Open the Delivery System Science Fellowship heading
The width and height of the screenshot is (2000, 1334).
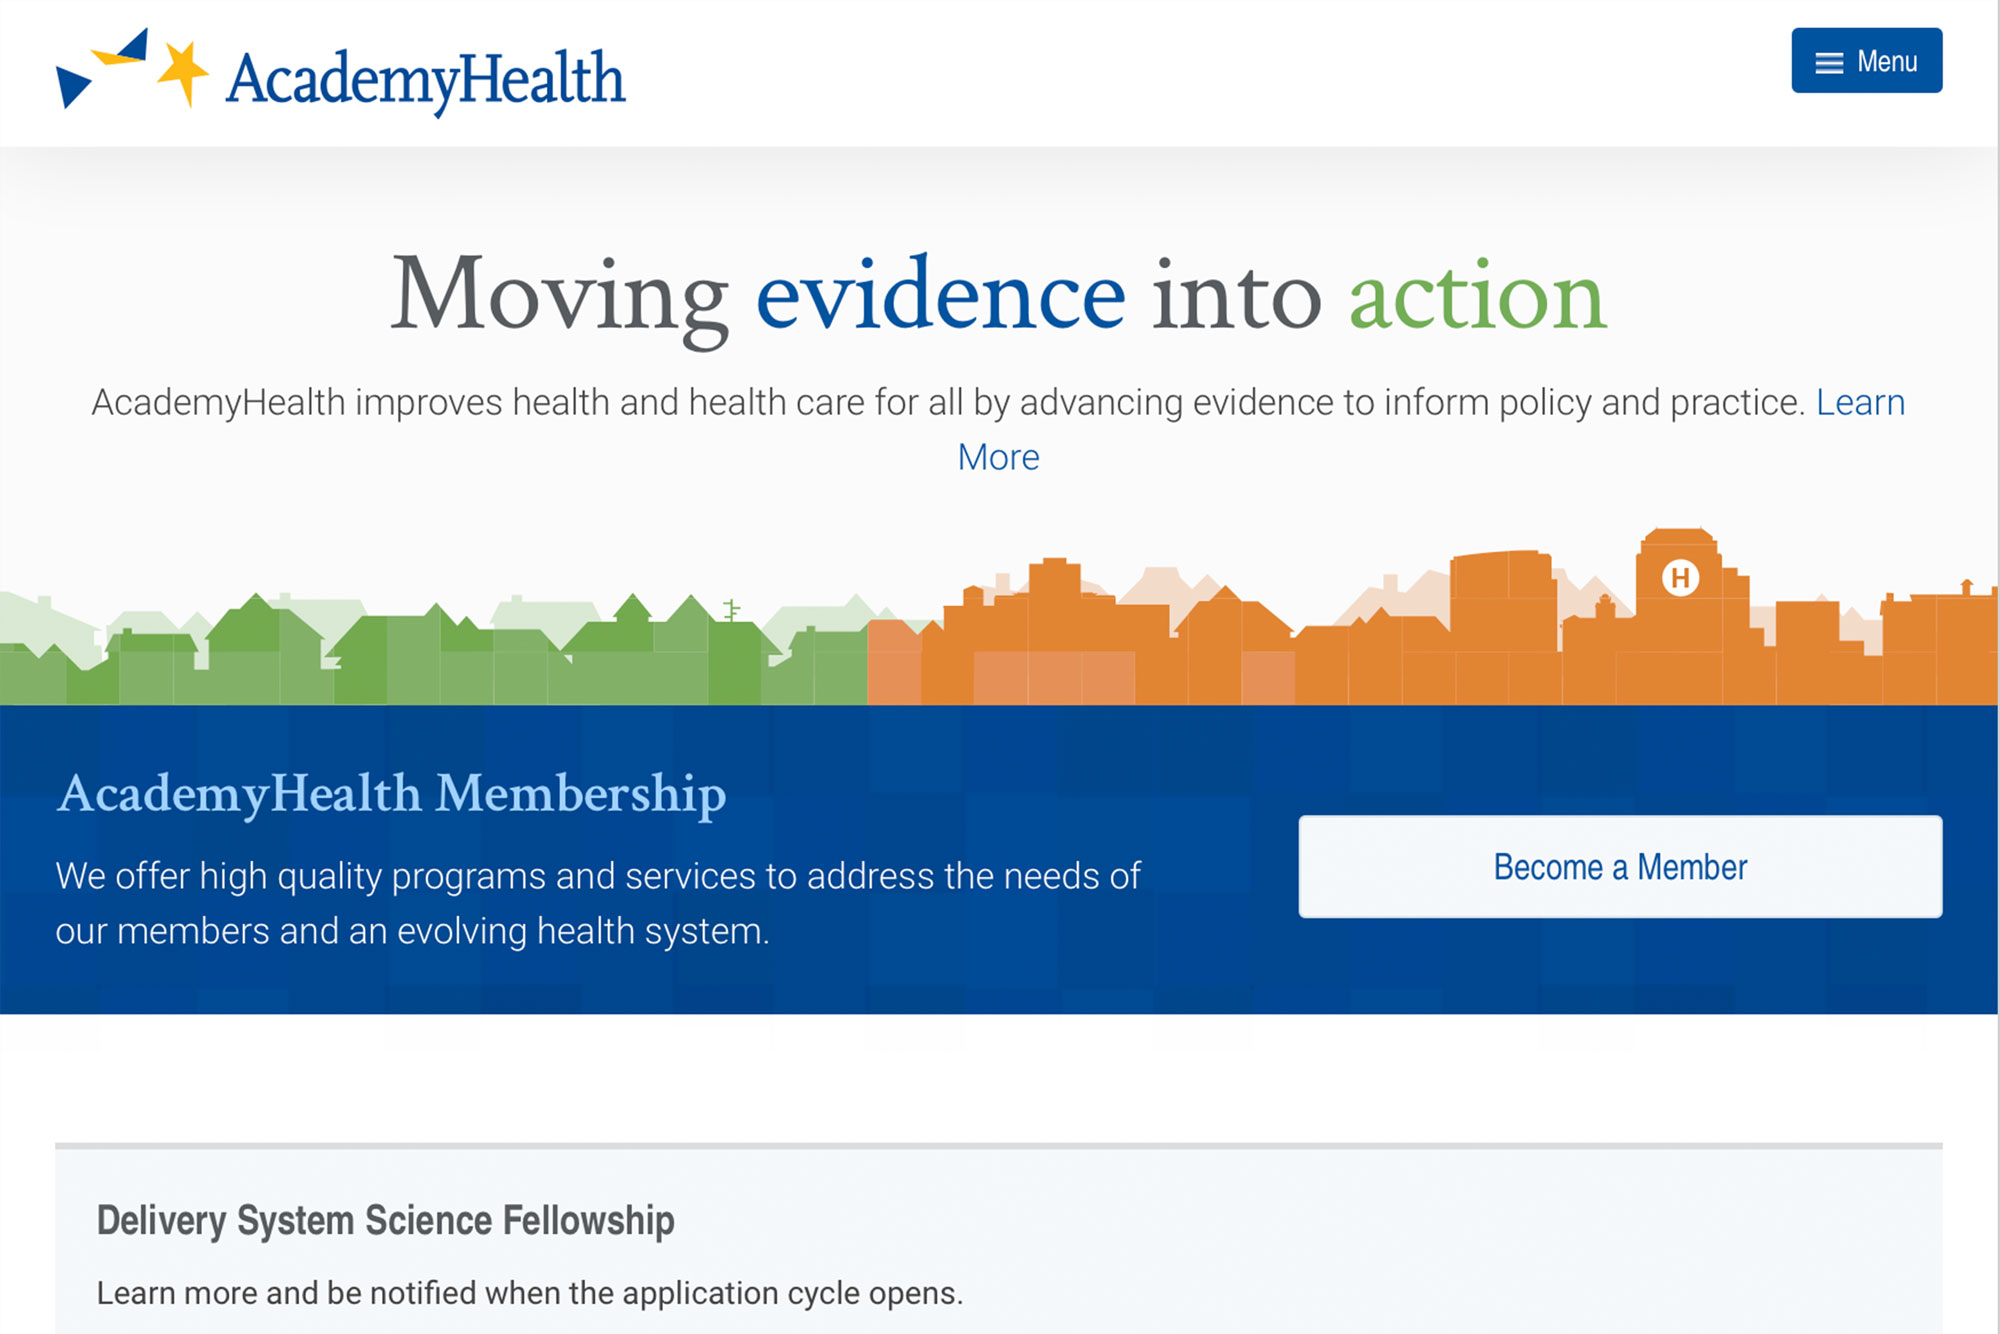click(x=385, y=1220)
